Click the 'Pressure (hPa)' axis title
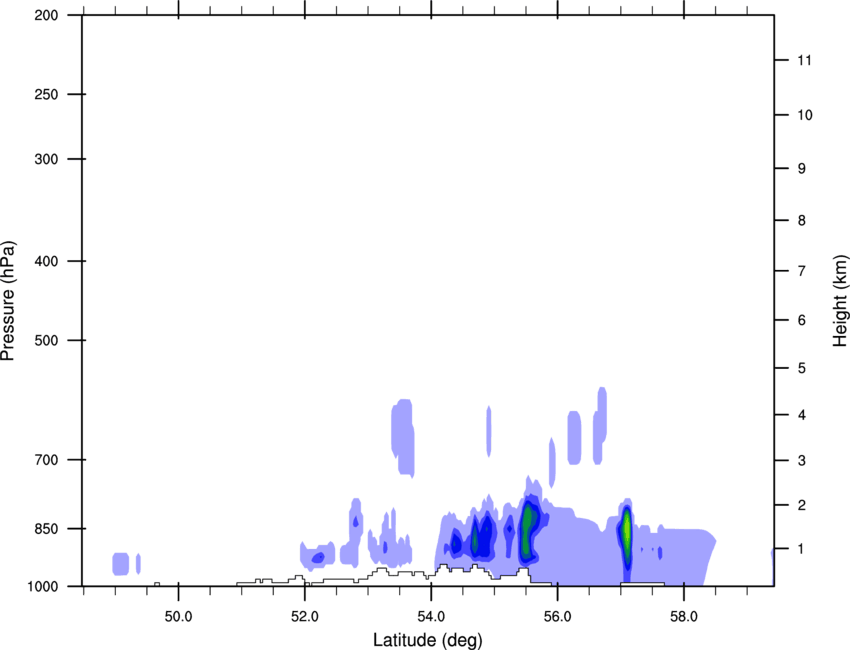This screenshot has width=850, height=650. [x=8, y=300]
